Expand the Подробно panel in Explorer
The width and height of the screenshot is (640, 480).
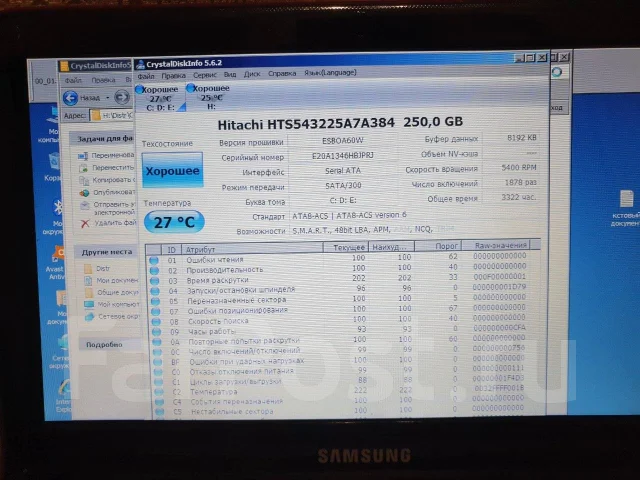104,344
